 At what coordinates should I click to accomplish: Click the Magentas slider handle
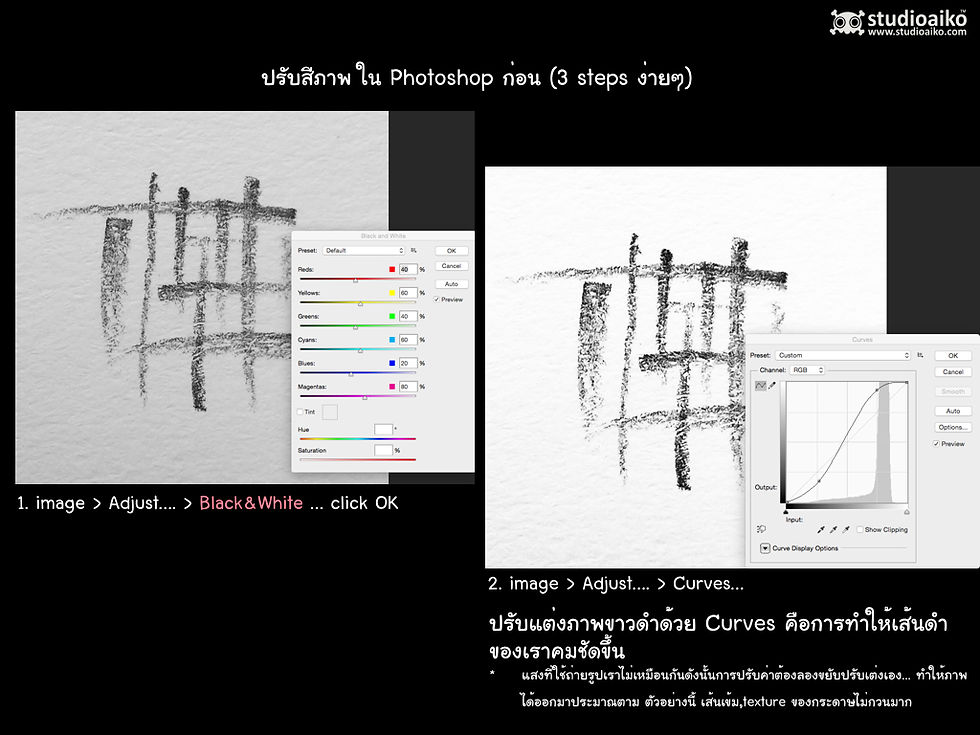(x=365, y=397)
